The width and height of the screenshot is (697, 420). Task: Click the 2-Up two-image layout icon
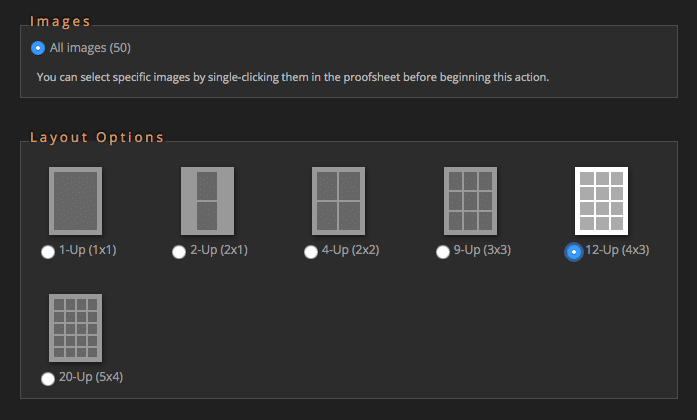[x=207, y=201]
